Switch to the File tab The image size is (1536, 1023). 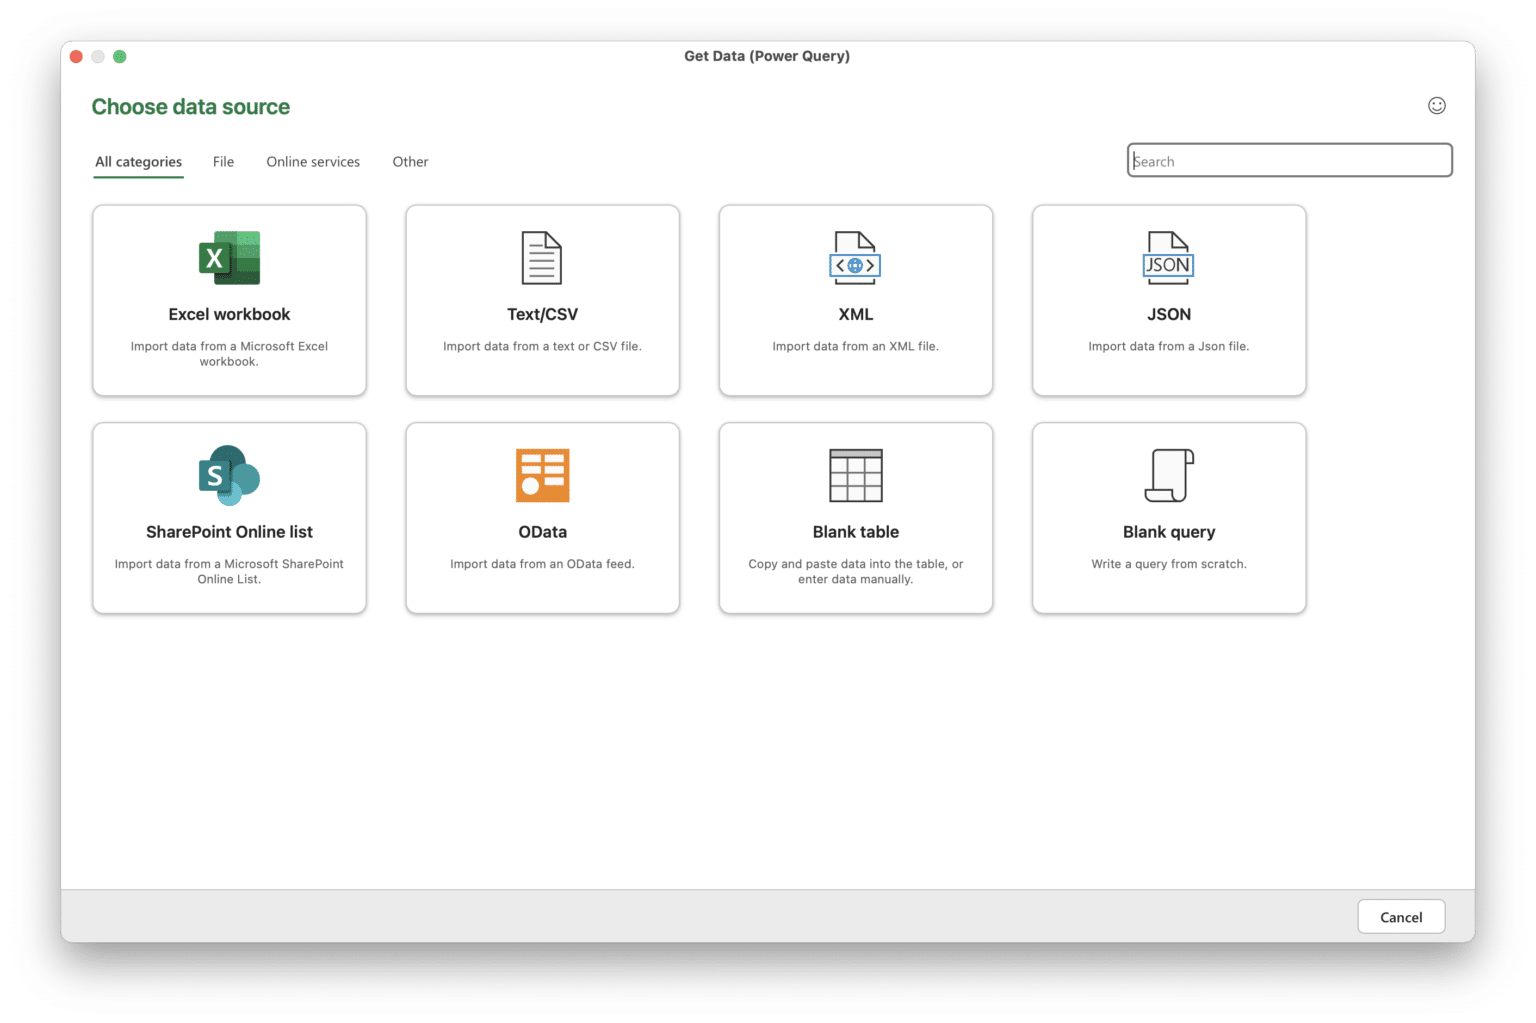pyautogui.click(x=223, y=161)
